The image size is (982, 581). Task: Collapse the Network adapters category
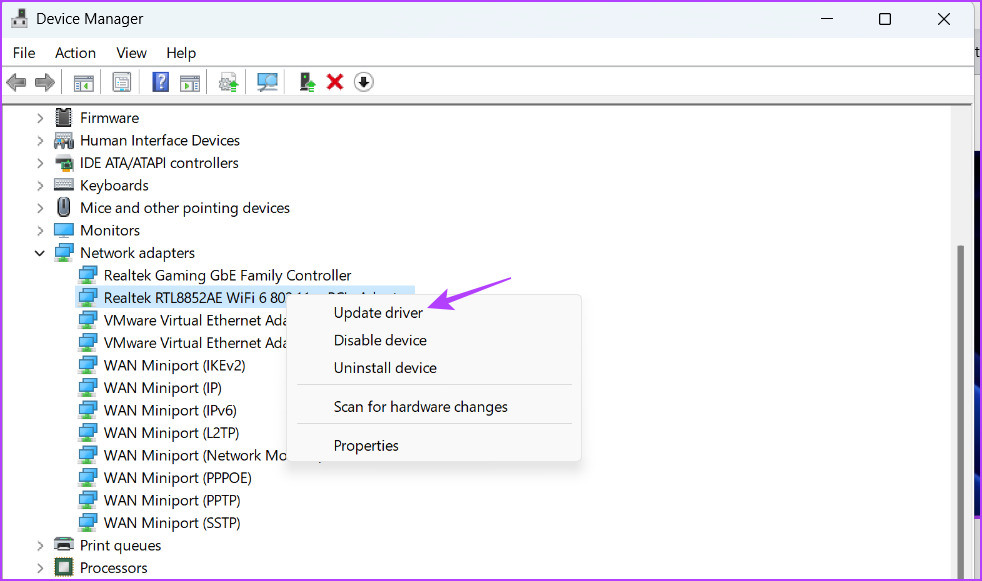pyautogui.click(x=39, y=253)
